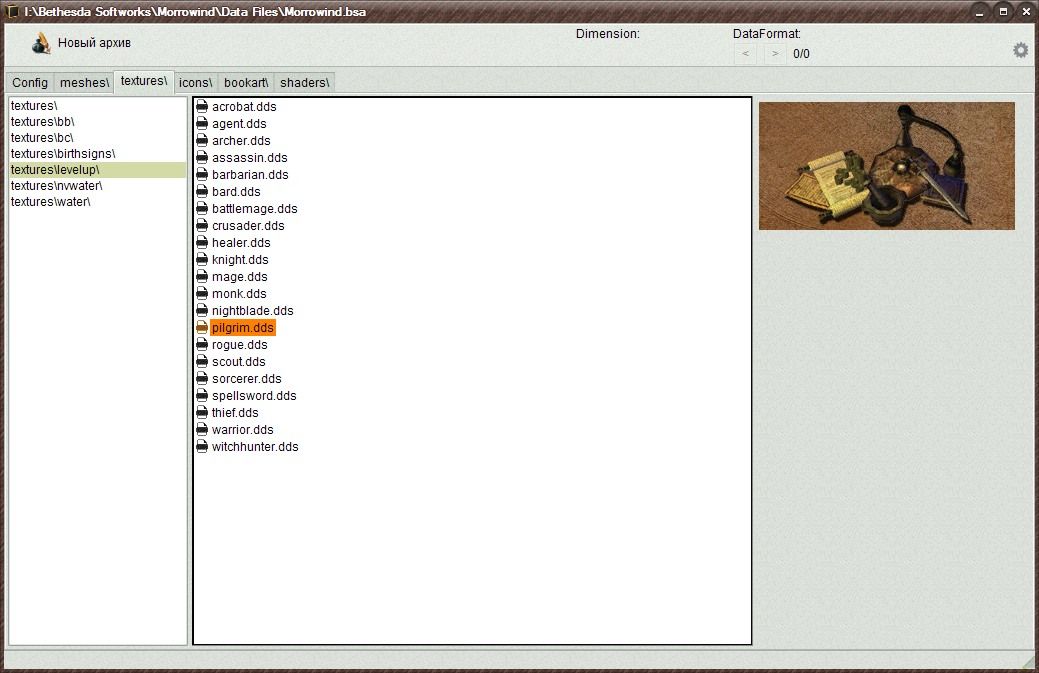Click the crusader.dds file icon

tap(202, 226)
